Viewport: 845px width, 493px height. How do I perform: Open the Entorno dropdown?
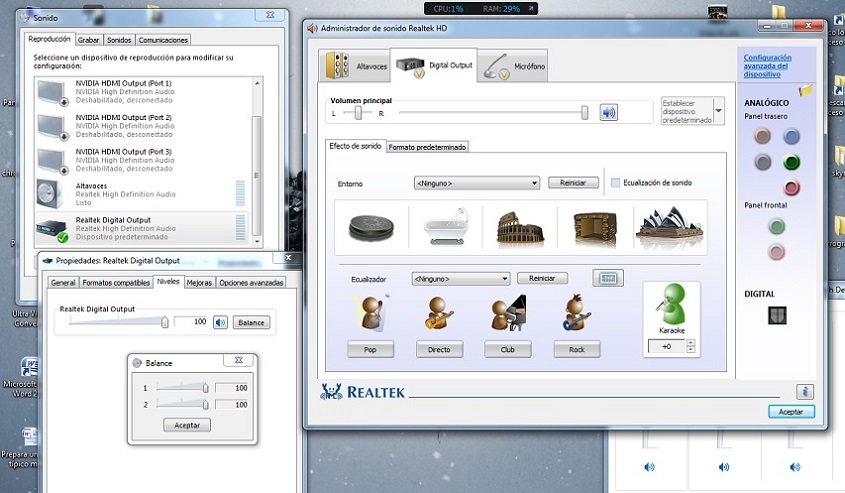point(476,183)
